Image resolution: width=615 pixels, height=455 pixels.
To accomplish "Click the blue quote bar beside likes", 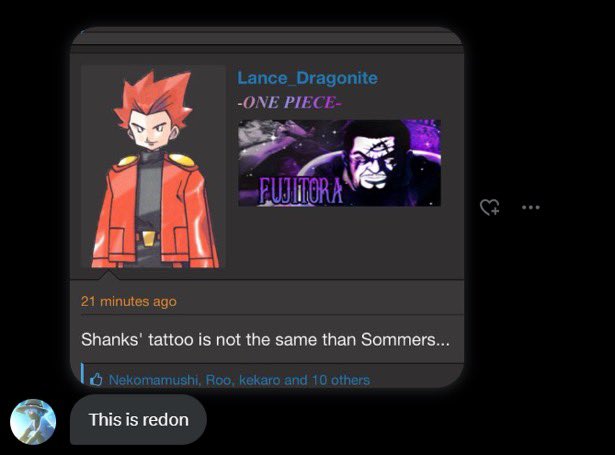I will pos(82,373).
